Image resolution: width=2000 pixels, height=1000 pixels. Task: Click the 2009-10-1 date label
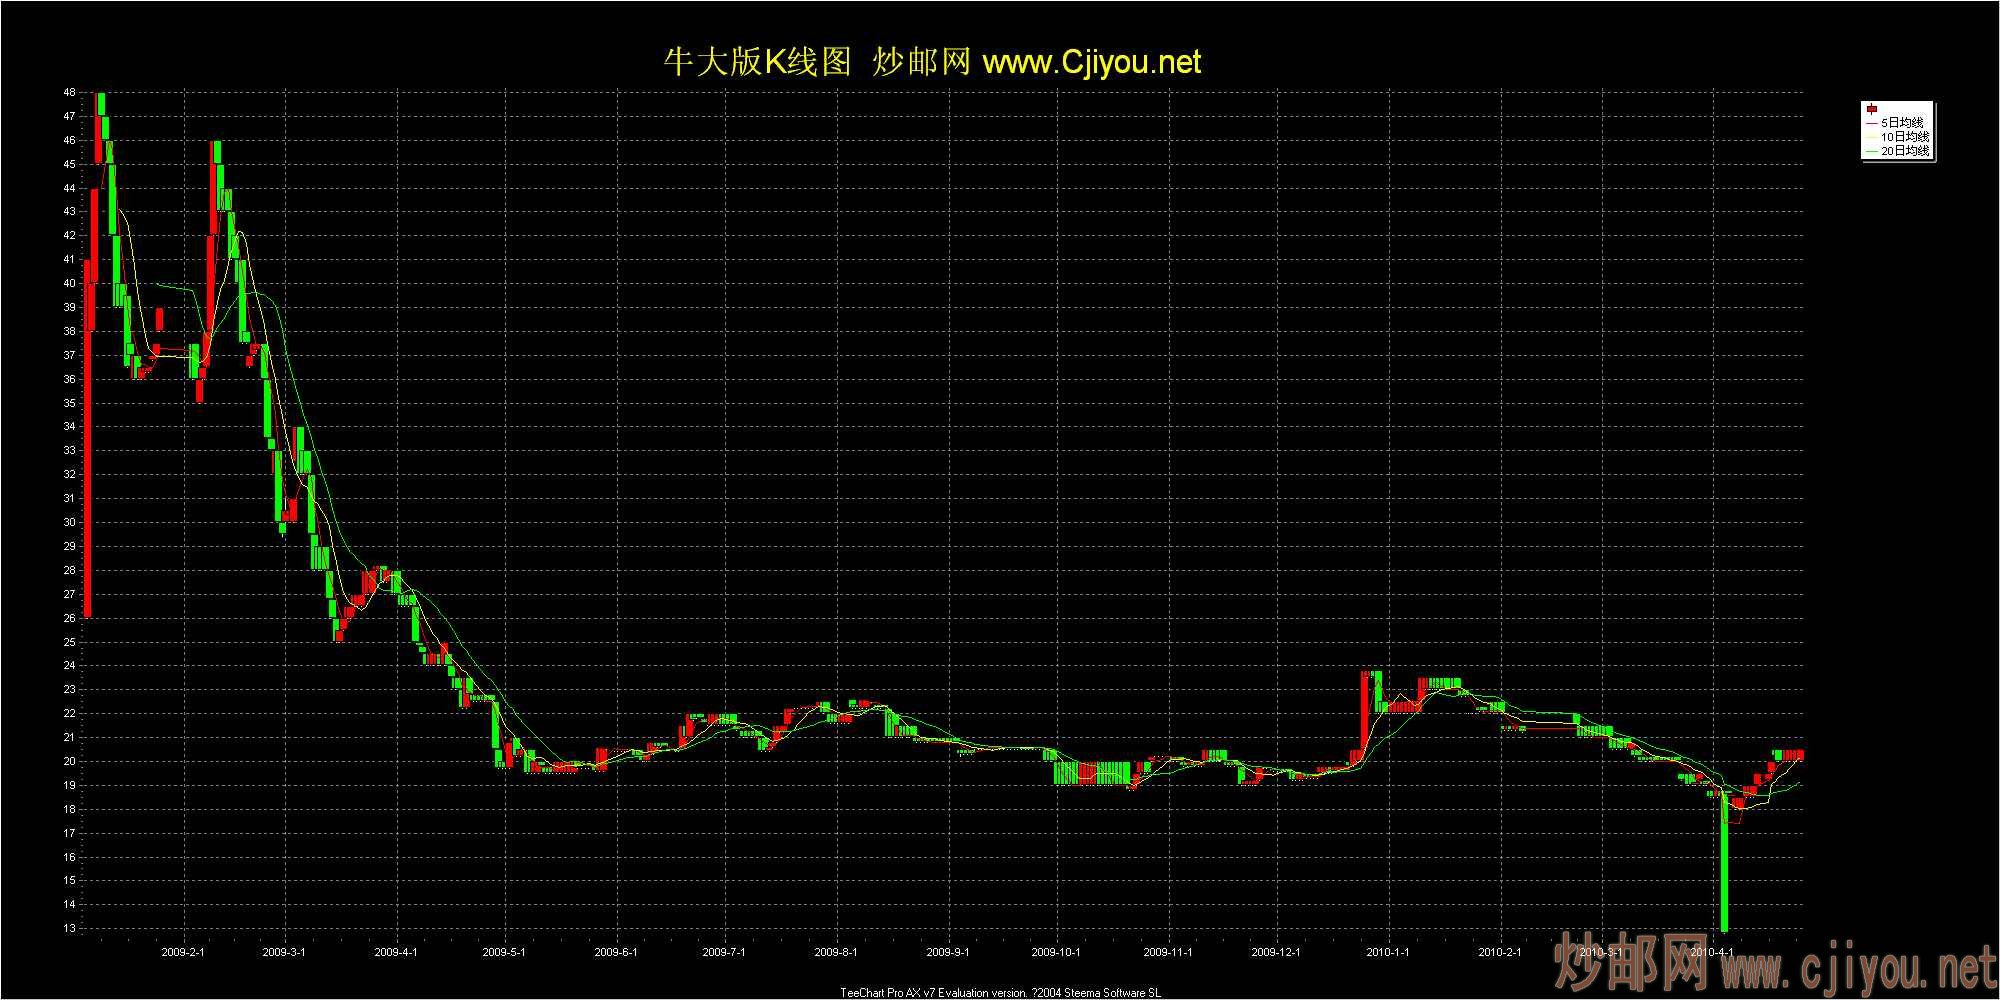coord(1056,952)
